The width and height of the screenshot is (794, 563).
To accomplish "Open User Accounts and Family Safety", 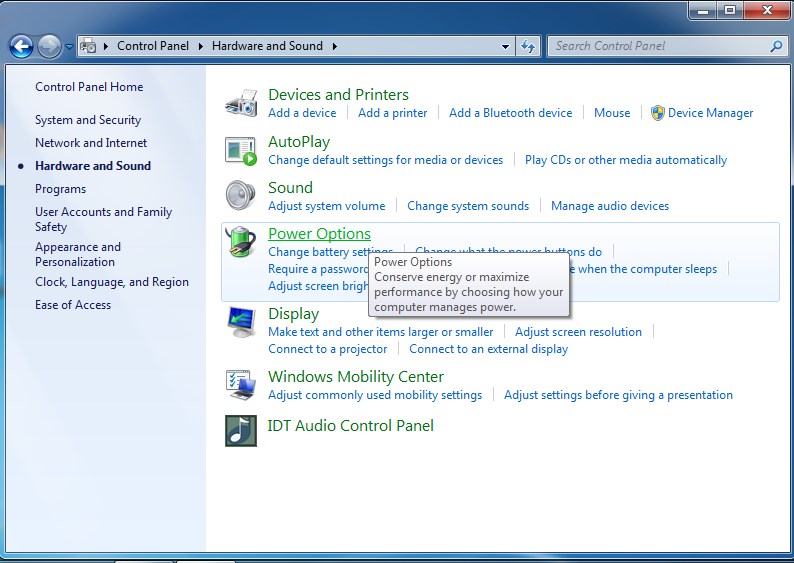I will [103, 219].
